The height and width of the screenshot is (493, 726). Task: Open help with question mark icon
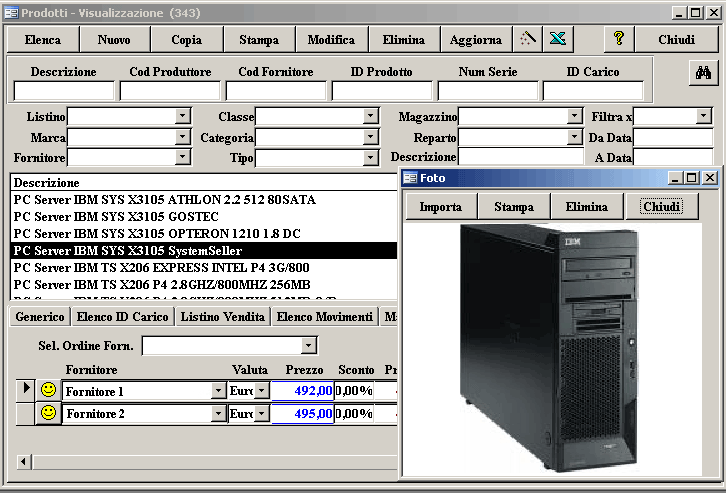click(x=619, y=39)
